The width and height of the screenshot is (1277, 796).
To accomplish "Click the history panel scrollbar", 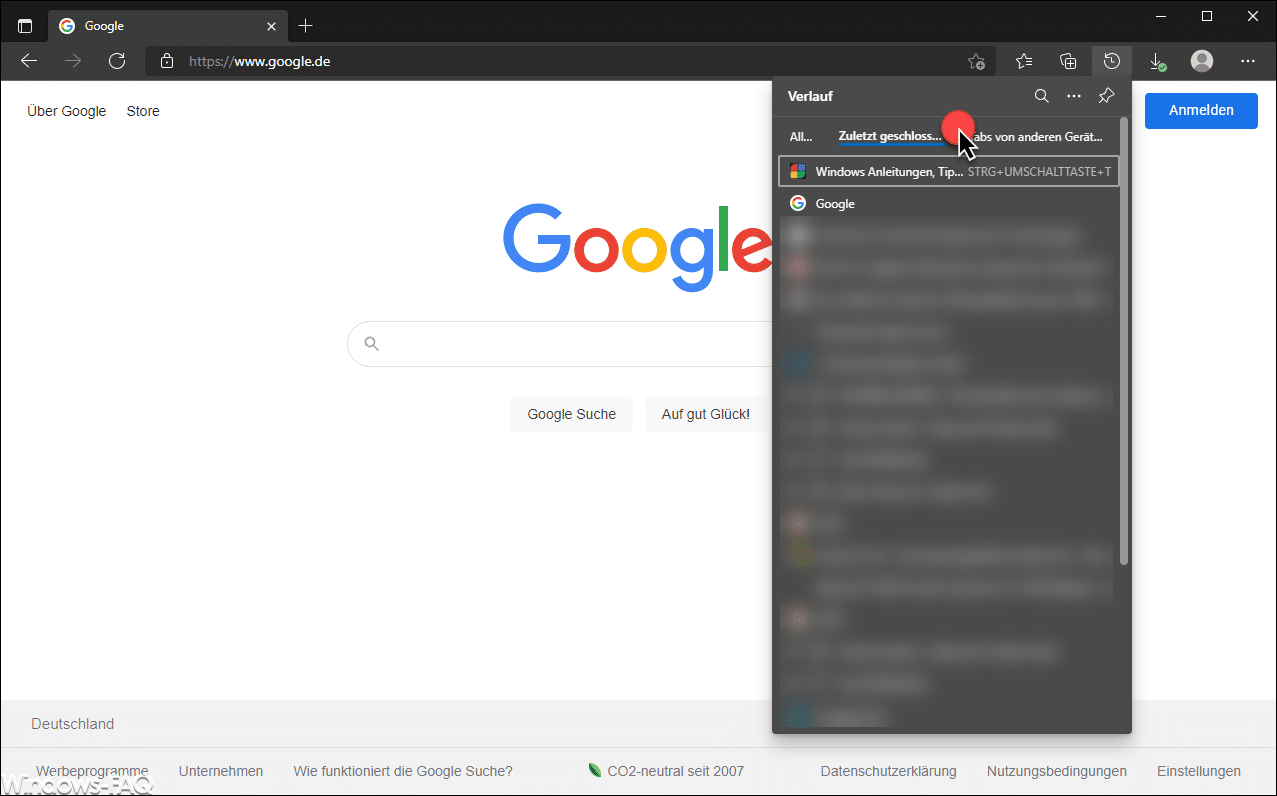I will (x=1125, y=340).
